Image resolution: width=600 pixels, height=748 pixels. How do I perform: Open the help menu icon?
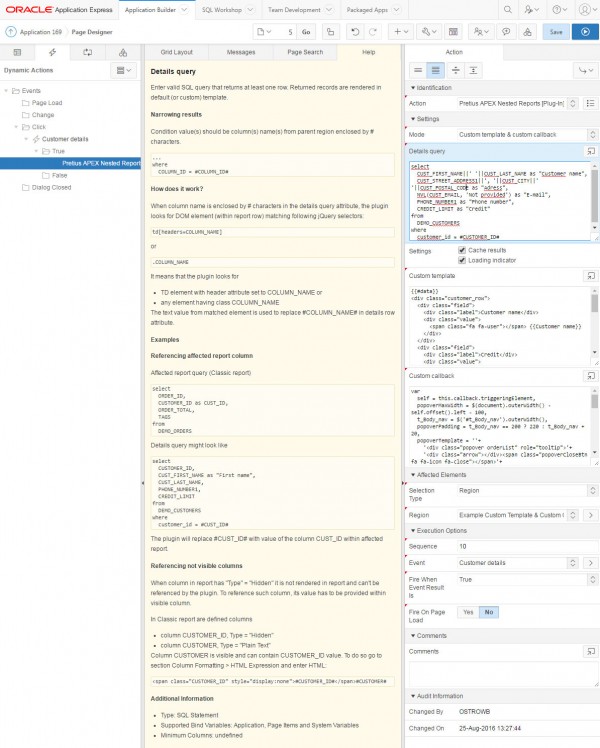[x=559, y=10]
